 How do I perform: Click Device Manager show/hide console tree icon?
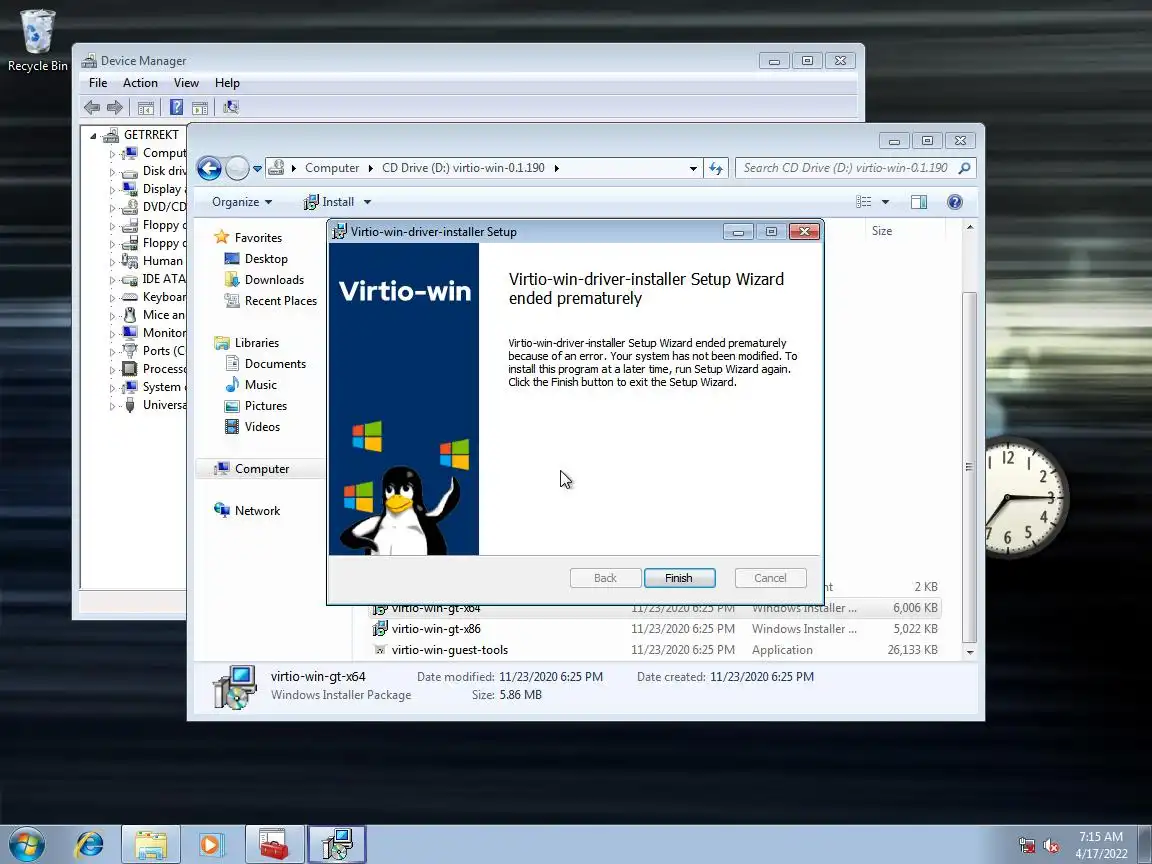pos(145,107)
